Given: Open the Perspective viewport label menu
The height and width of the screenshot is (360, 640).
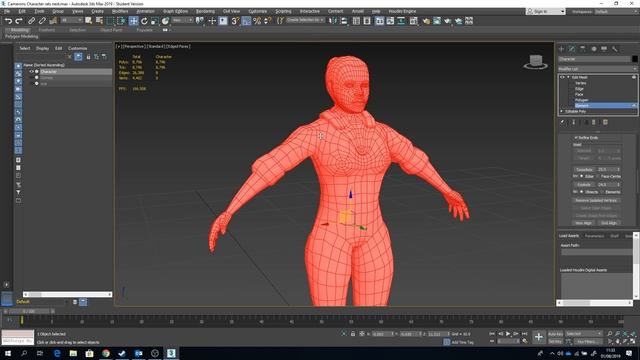Looking at the screenshot, I should coord(133,47).
